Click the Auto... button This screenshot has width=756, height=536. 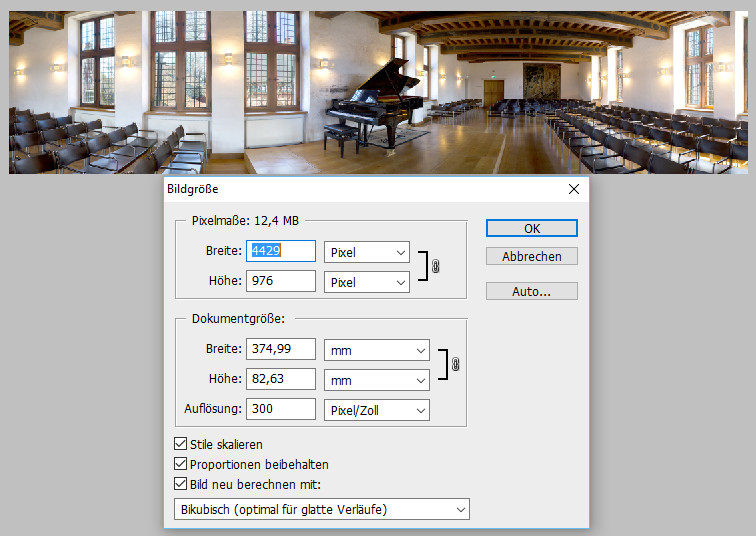point(531,292)
